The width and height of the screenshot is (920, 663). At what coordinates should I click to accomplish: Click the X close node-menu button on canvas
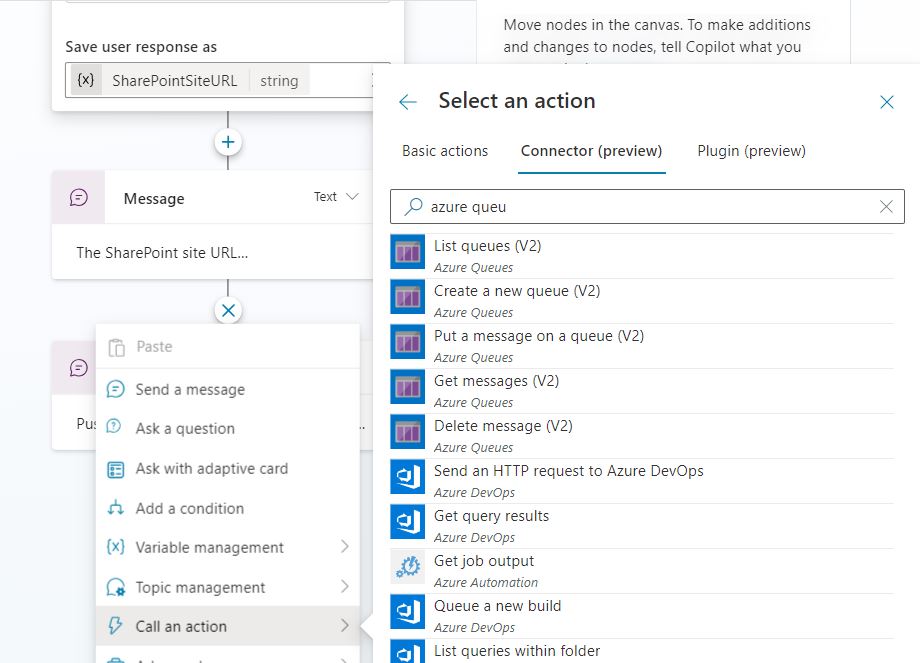(x=228, y=310)
